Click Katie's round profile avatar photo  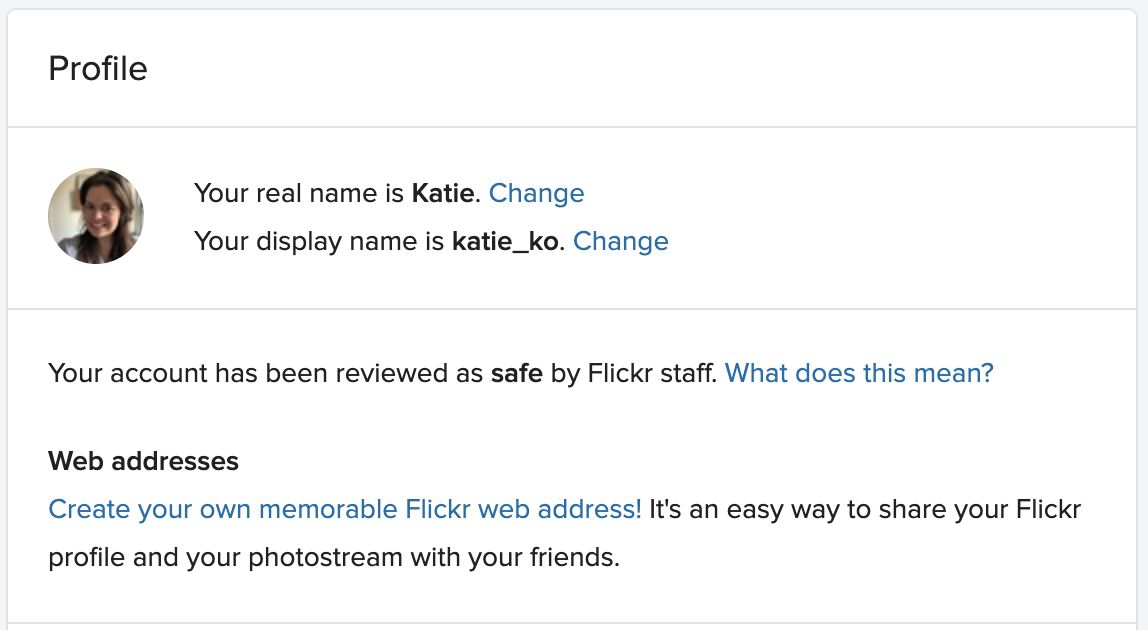96,216
